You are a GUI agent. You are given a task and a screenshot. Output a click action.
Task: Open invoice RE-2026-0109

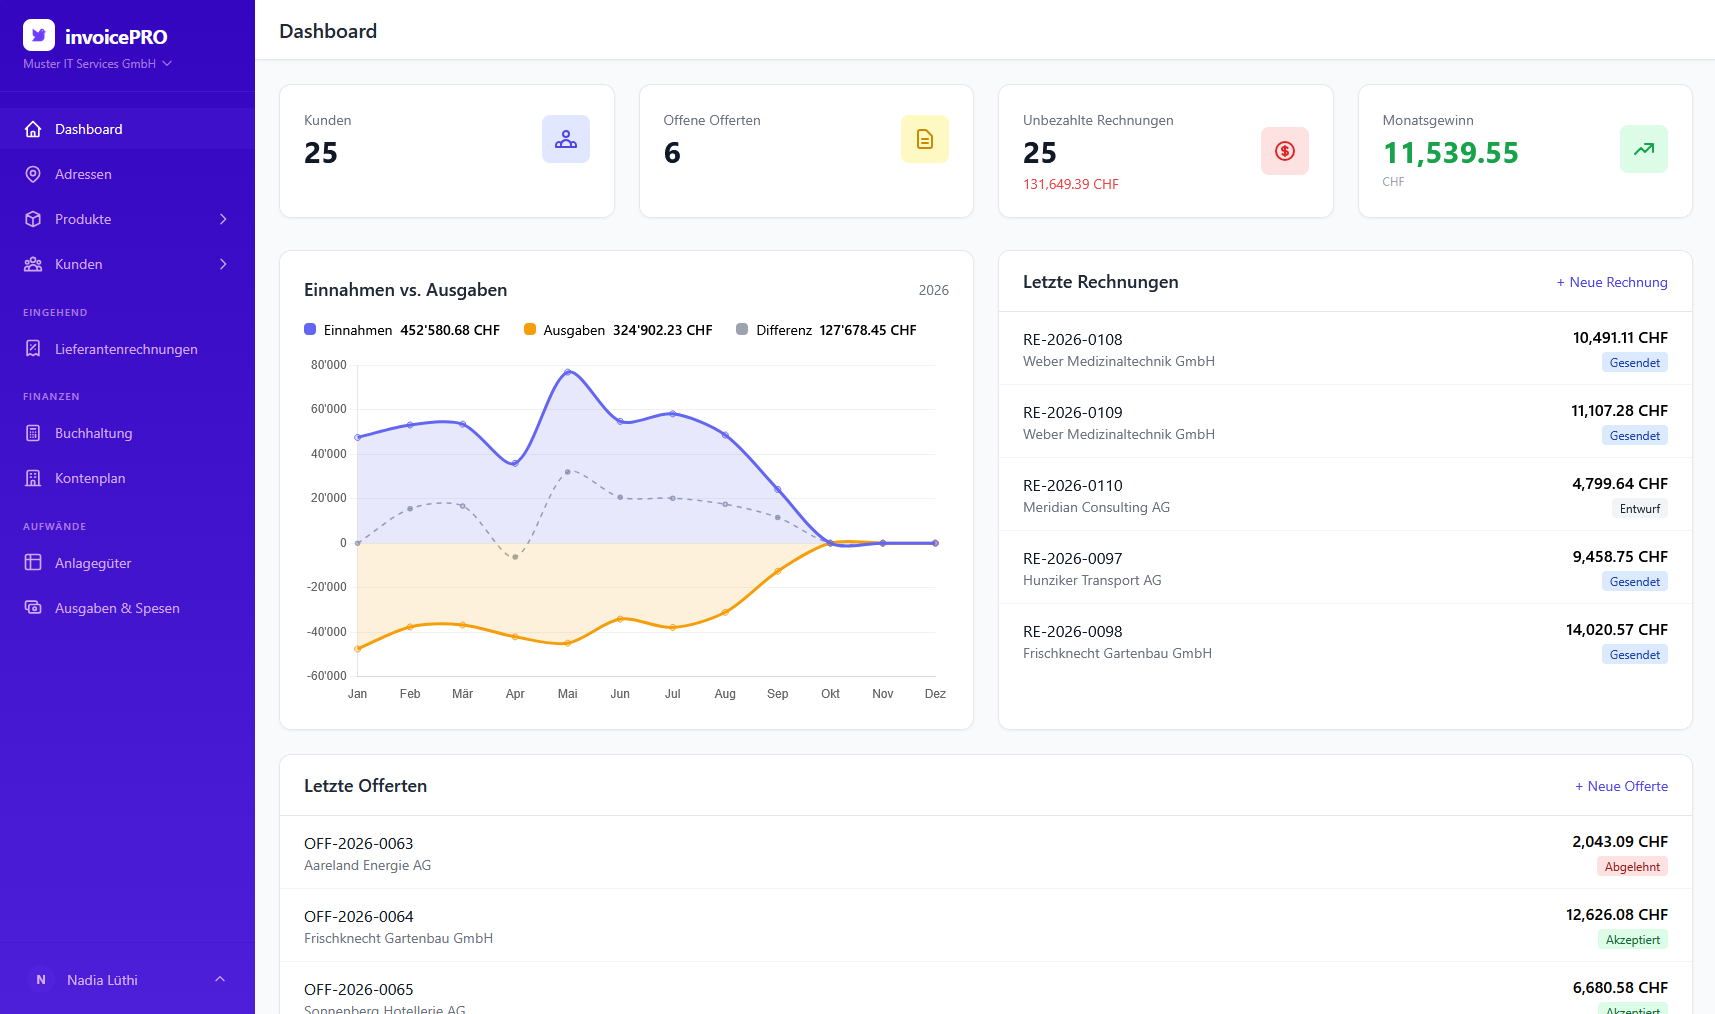[1345, 422]
